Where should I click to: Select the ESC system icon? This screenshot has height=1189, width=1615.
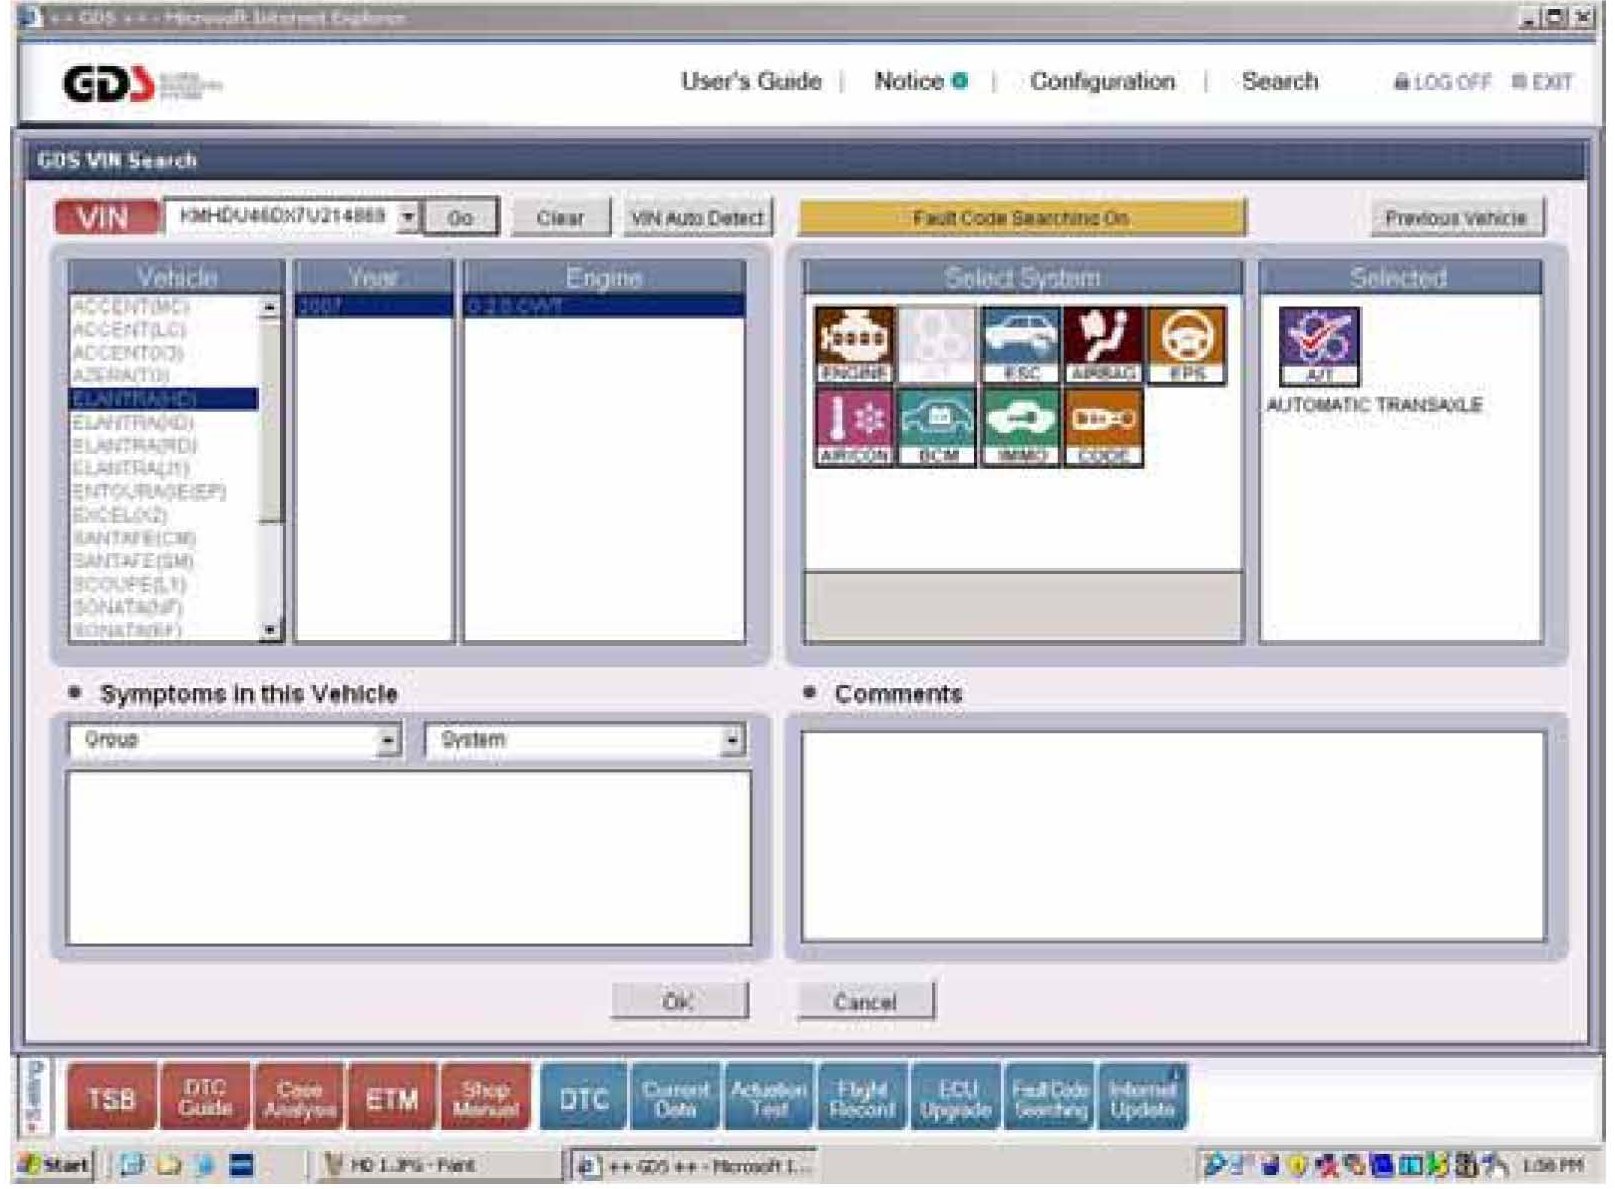click(x=1020, y=344)
